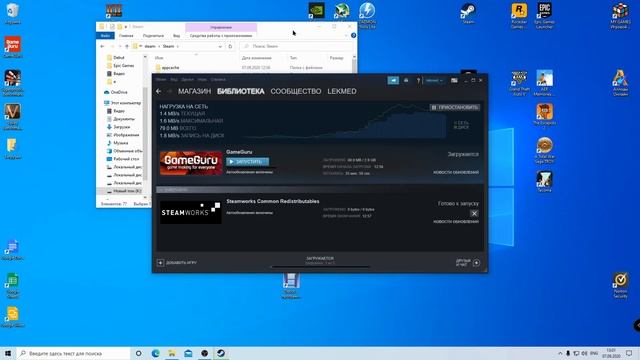This screenshot has height=360, width=640.
Task: Pause downloads with ПРИОСТАНОВИТЬ button
Action: click(455, 107)
